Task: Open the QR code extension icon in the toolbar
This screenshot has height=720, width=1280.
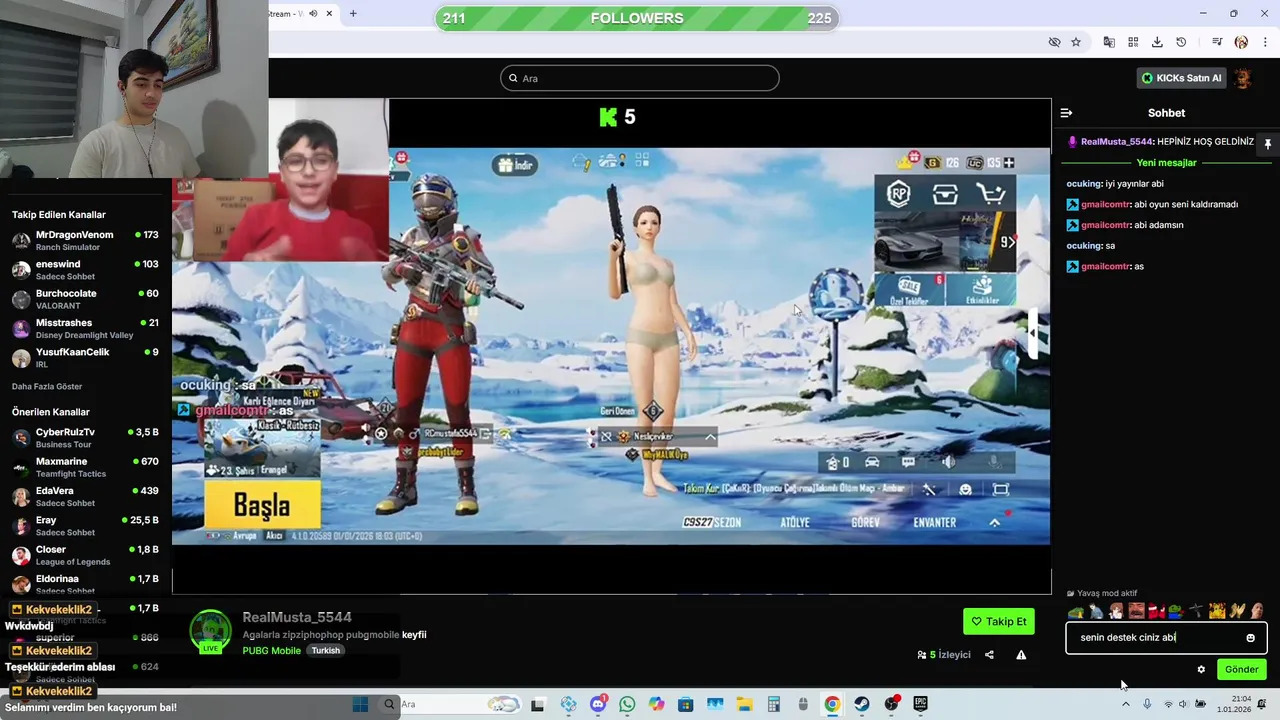Action: 1133,42
